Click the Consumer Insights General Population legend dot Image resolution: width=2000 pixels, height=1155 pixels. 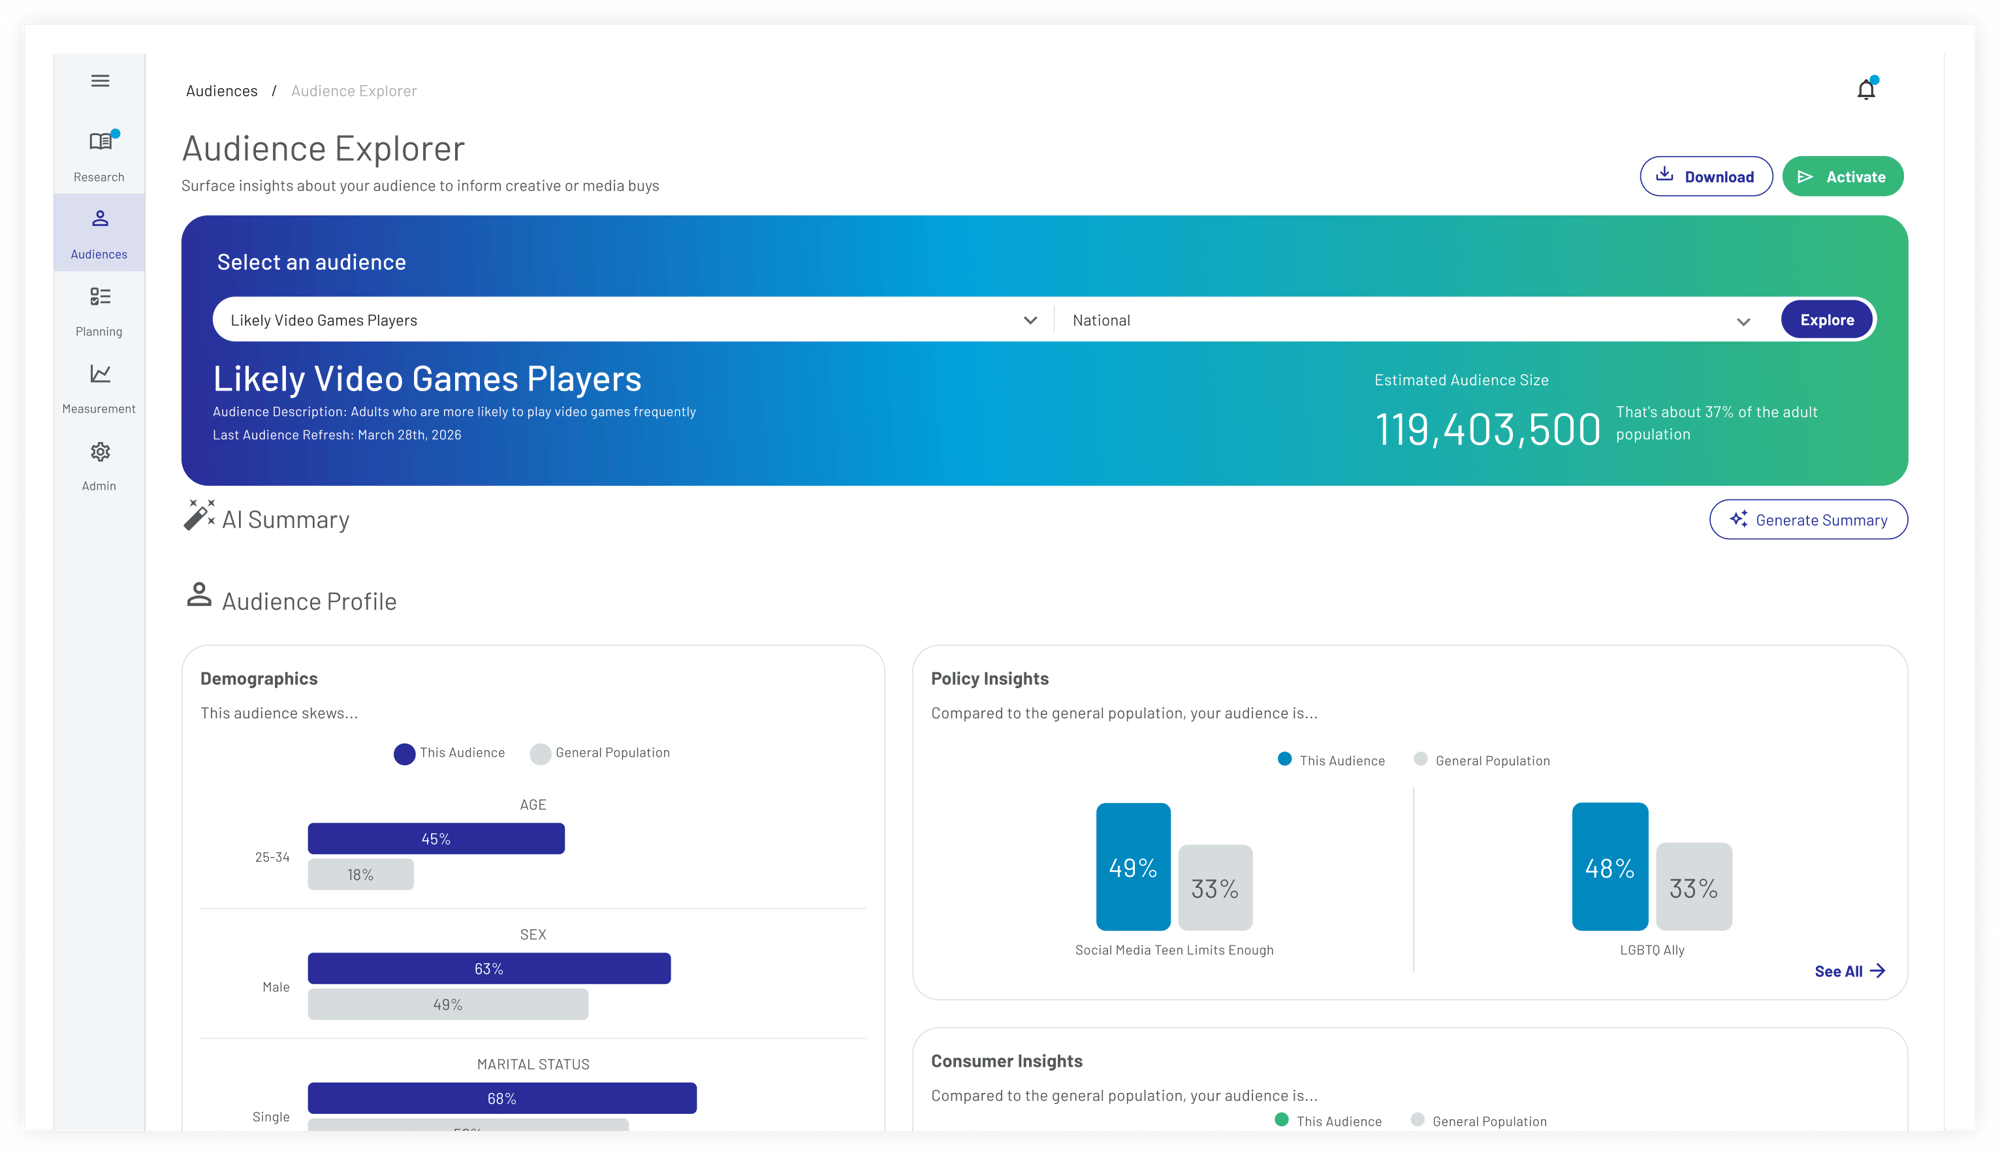click(x=1417, y=1120)
